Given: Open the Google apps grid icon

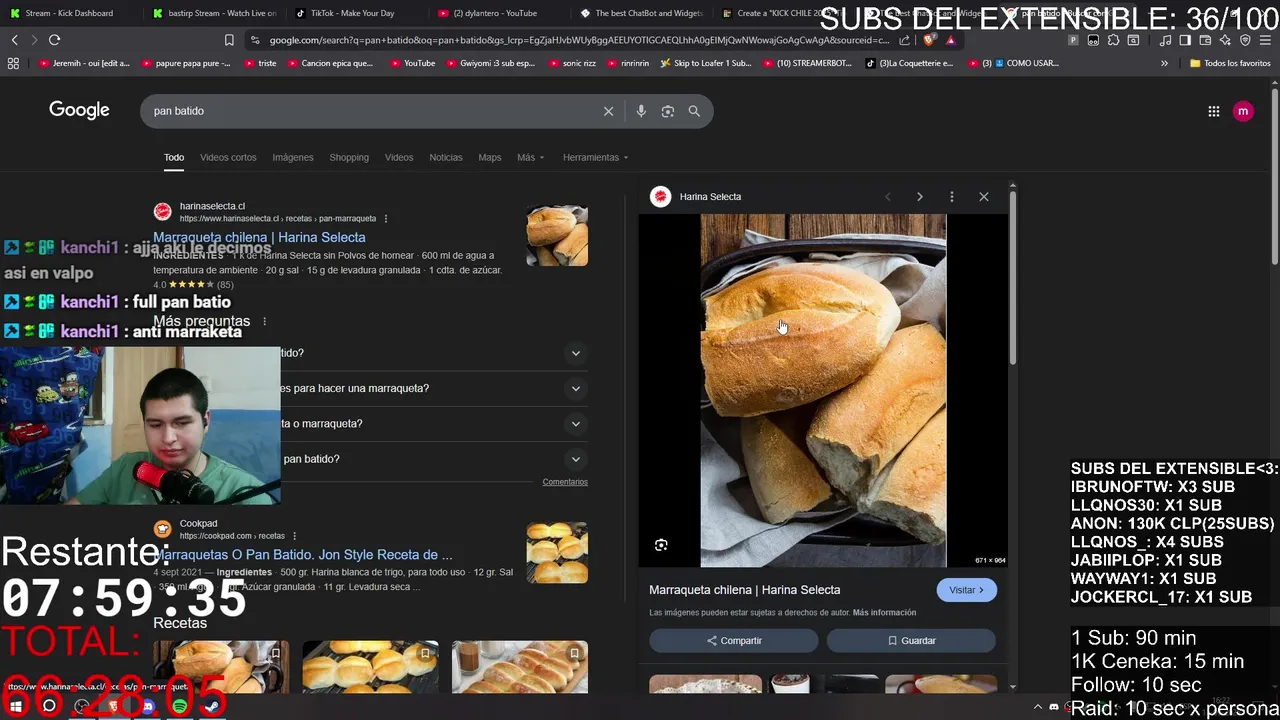Looking at the screenshot, I should (1213, 111).
